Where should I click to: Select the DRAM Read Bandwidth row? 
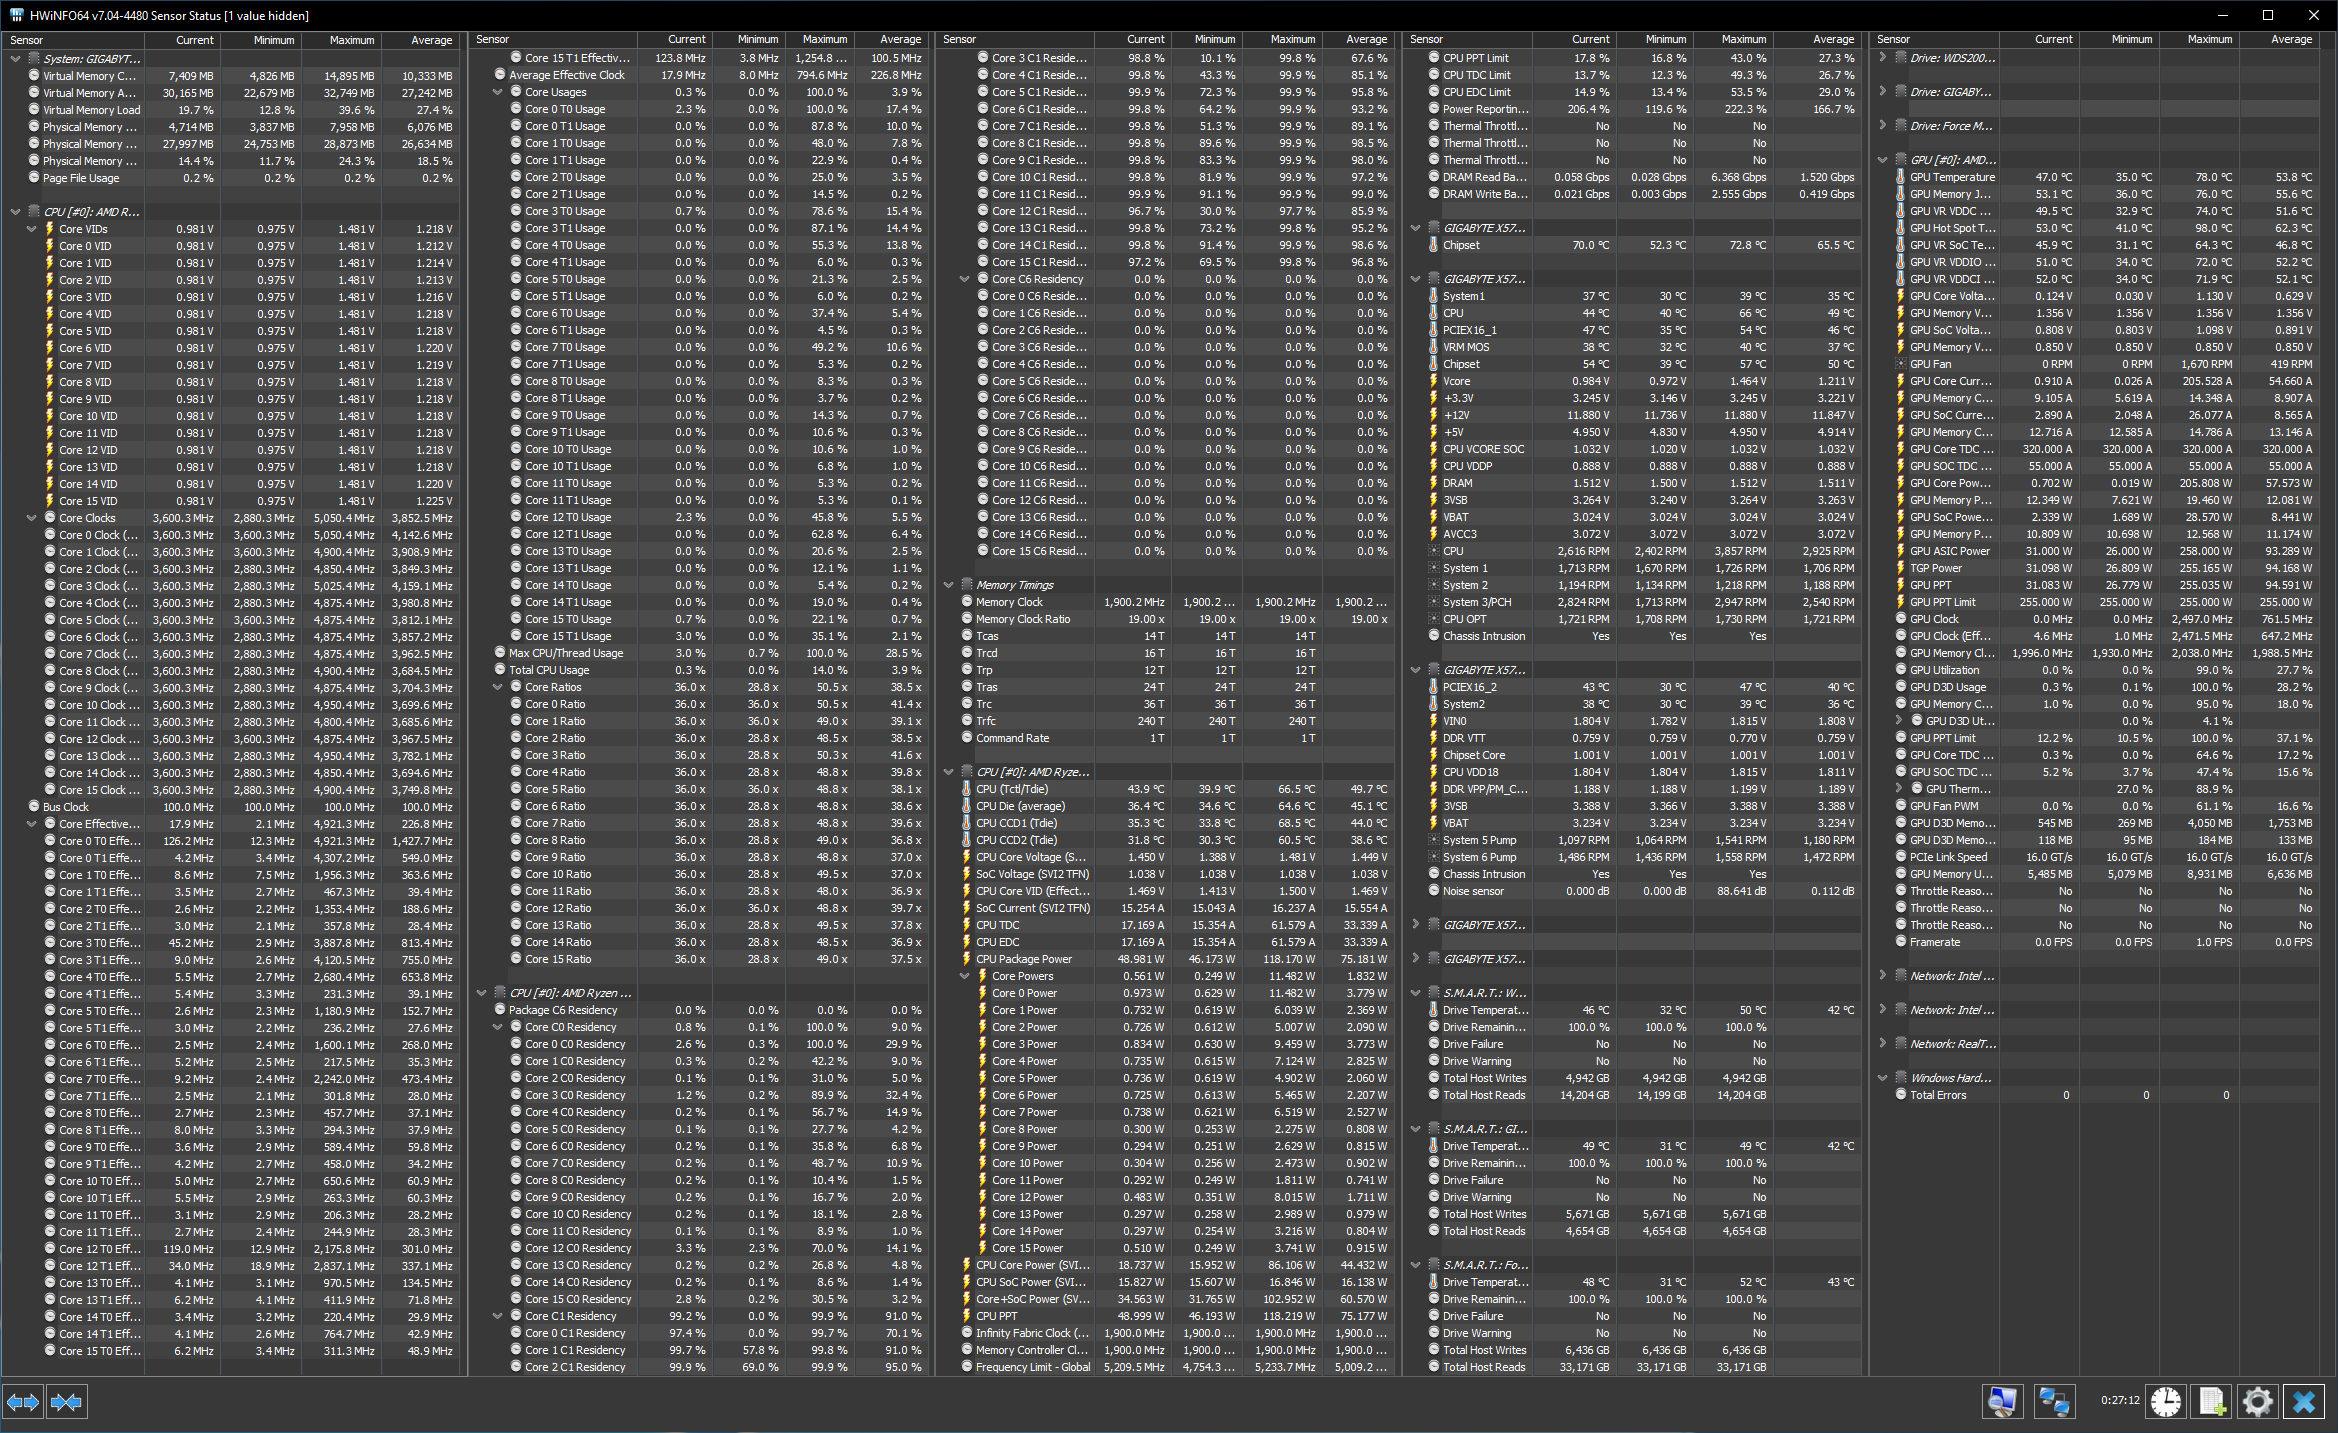click(x=1632, y=177)
